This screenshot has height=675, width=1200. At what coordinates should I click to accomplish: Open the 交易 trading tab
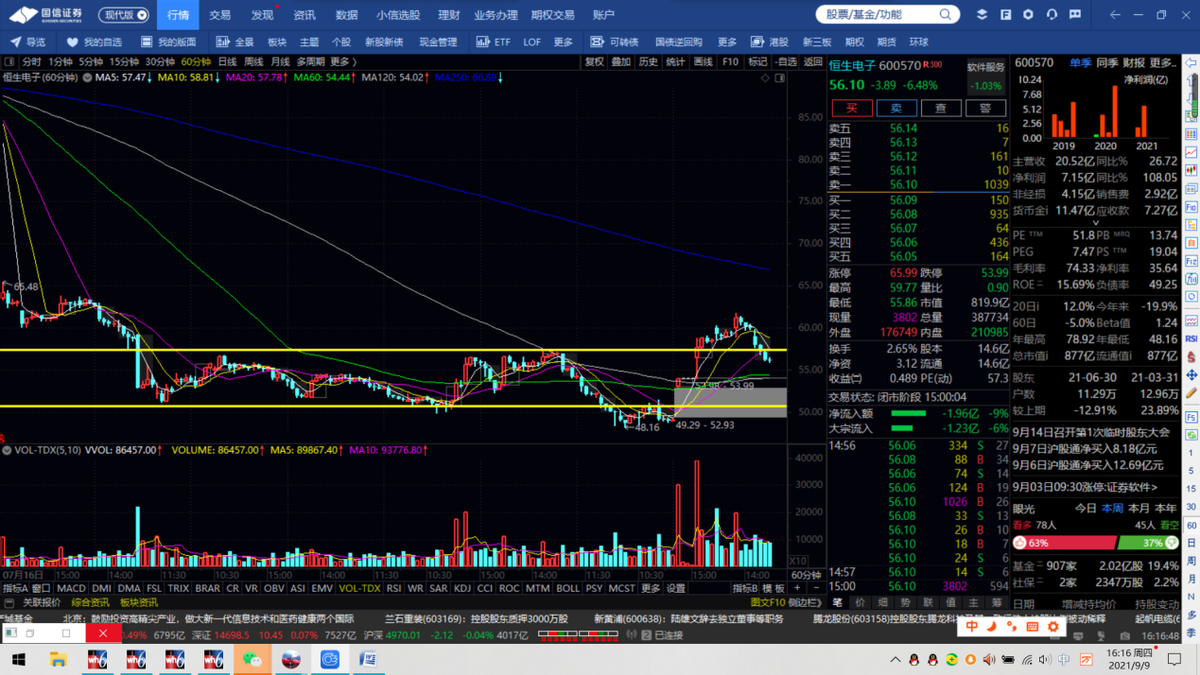pyautogui.click(x=220, y=15)
